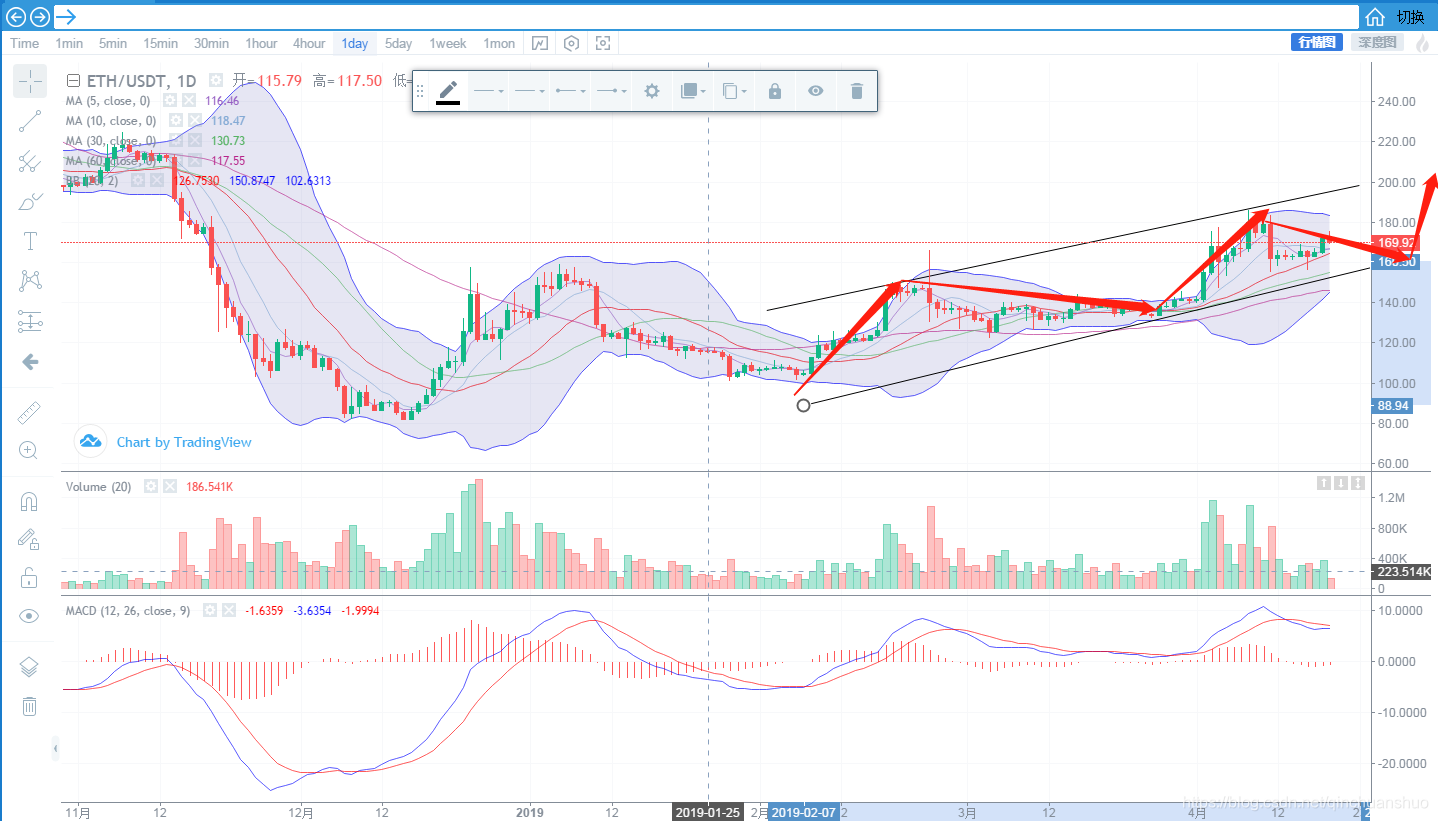Open MA (5, close, 0) settings gear
Image resolution: width=1438 pixels, height=821 pixels.
[170, 101]
